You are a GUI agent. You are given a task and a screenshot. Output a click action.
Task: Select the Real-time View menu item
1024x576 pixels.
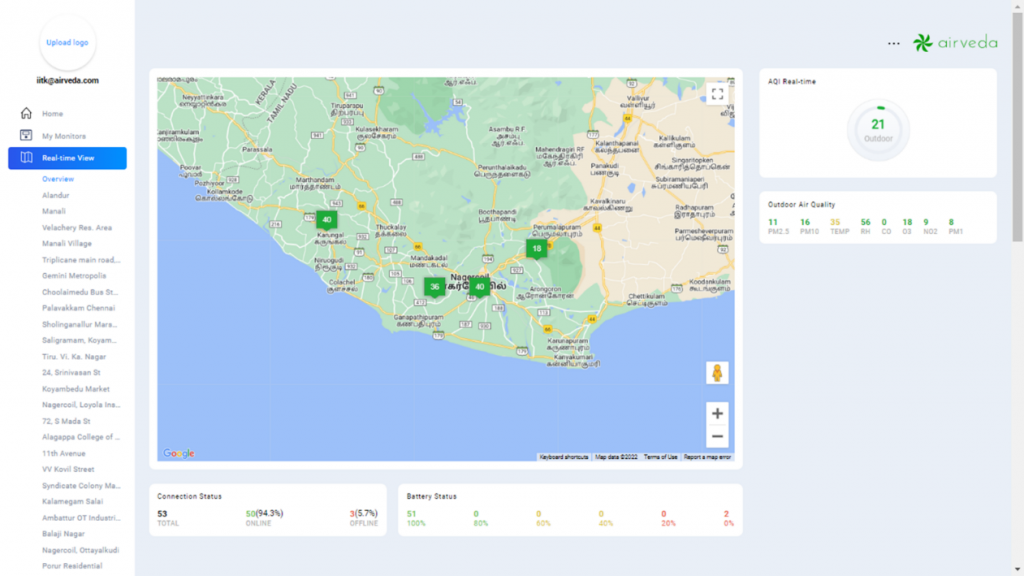point(67,158)
